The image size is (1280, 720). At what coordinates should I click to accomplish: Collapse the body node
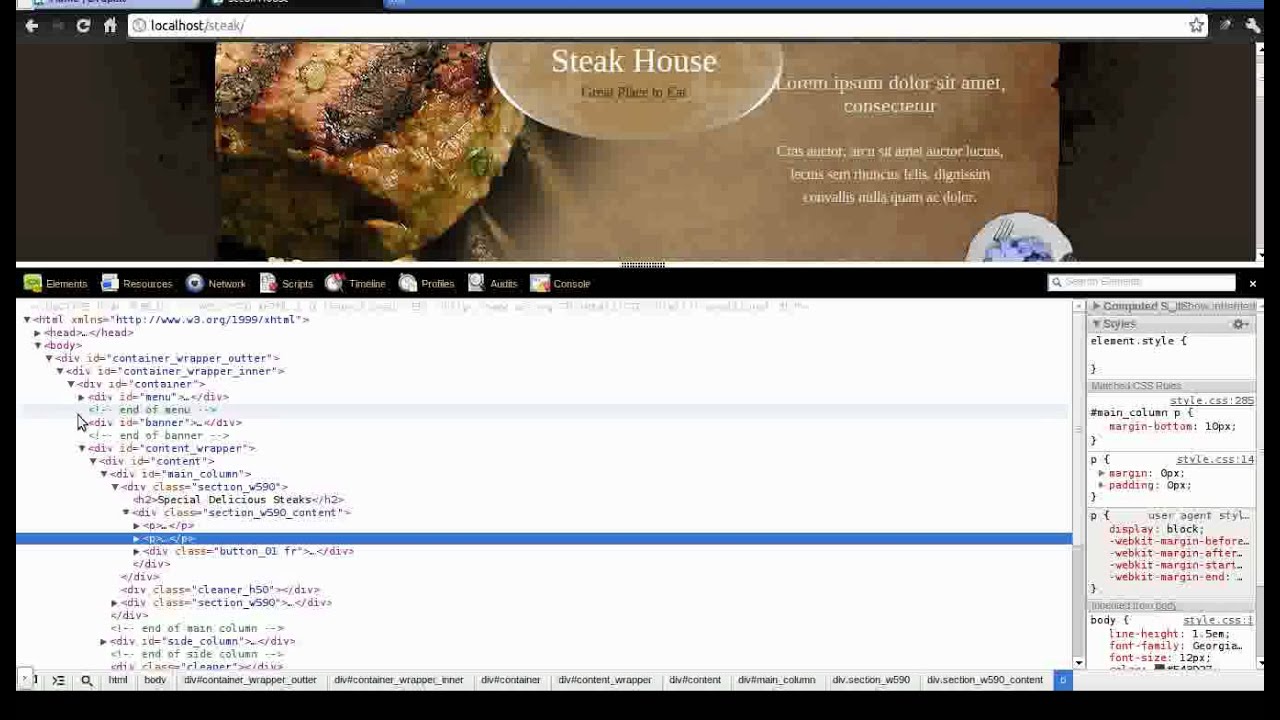pyautogui.click(x=38, y=346)
